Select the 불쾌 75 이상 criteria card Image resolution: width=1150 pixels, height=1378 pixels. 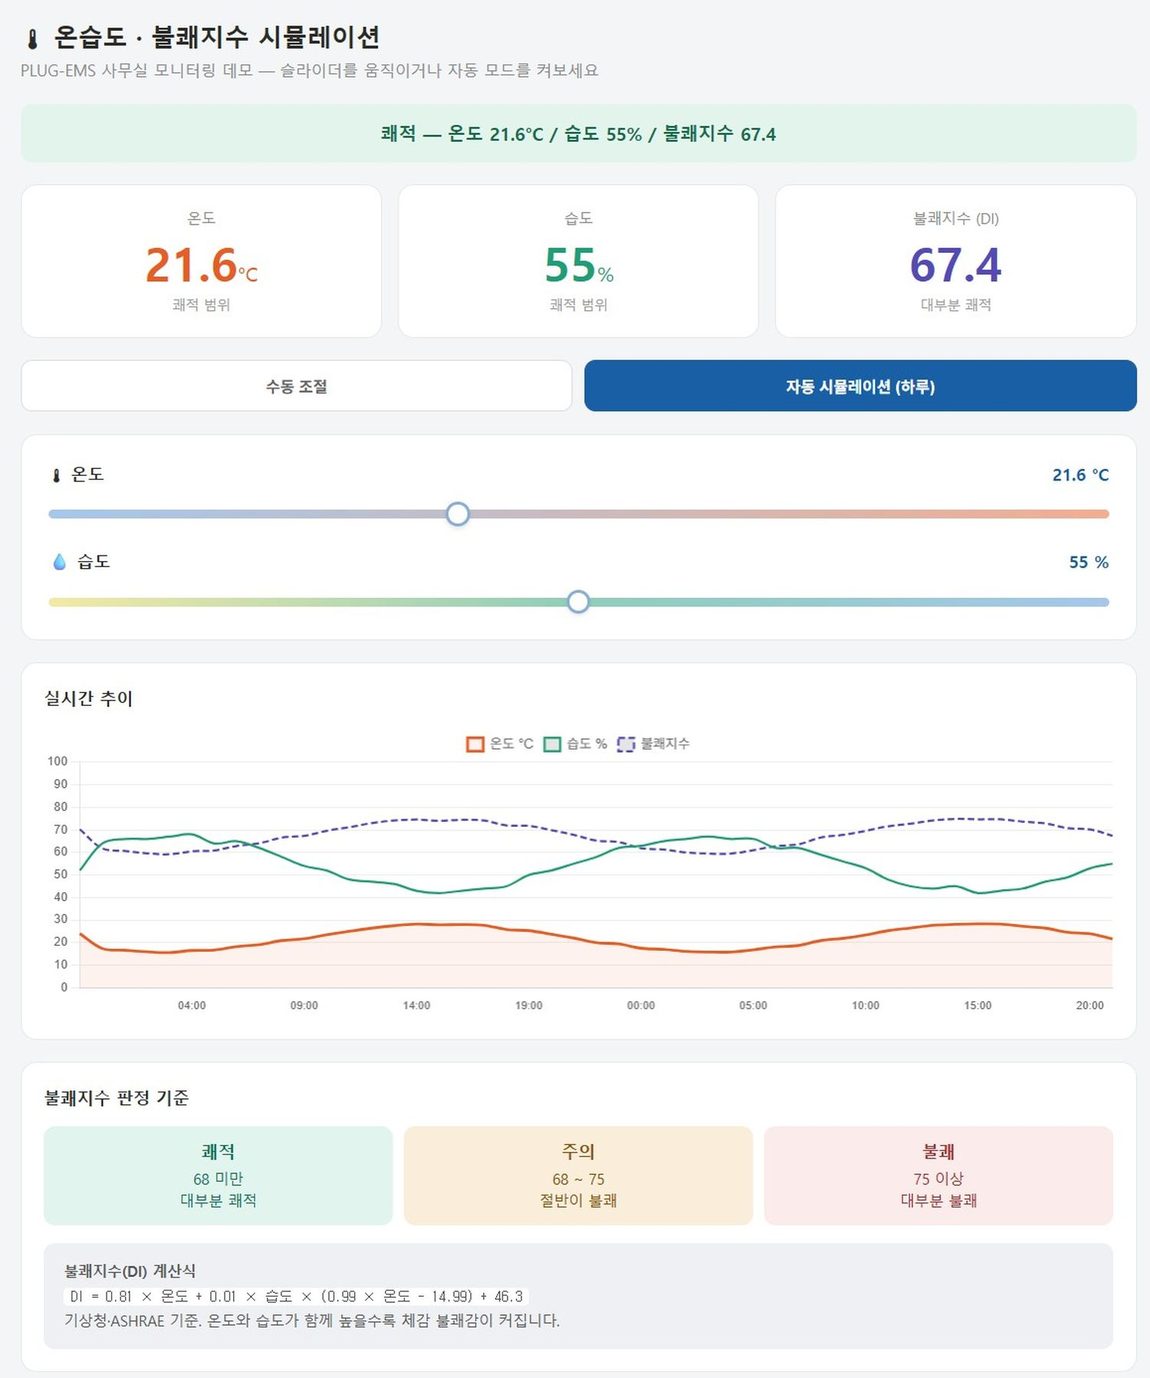click(938, 1175)
